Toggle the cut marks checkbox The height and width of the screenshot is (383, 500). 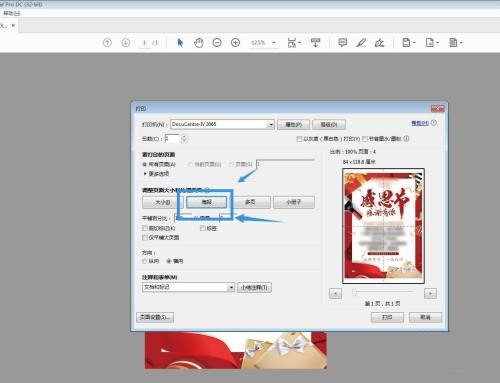(145, 228)
